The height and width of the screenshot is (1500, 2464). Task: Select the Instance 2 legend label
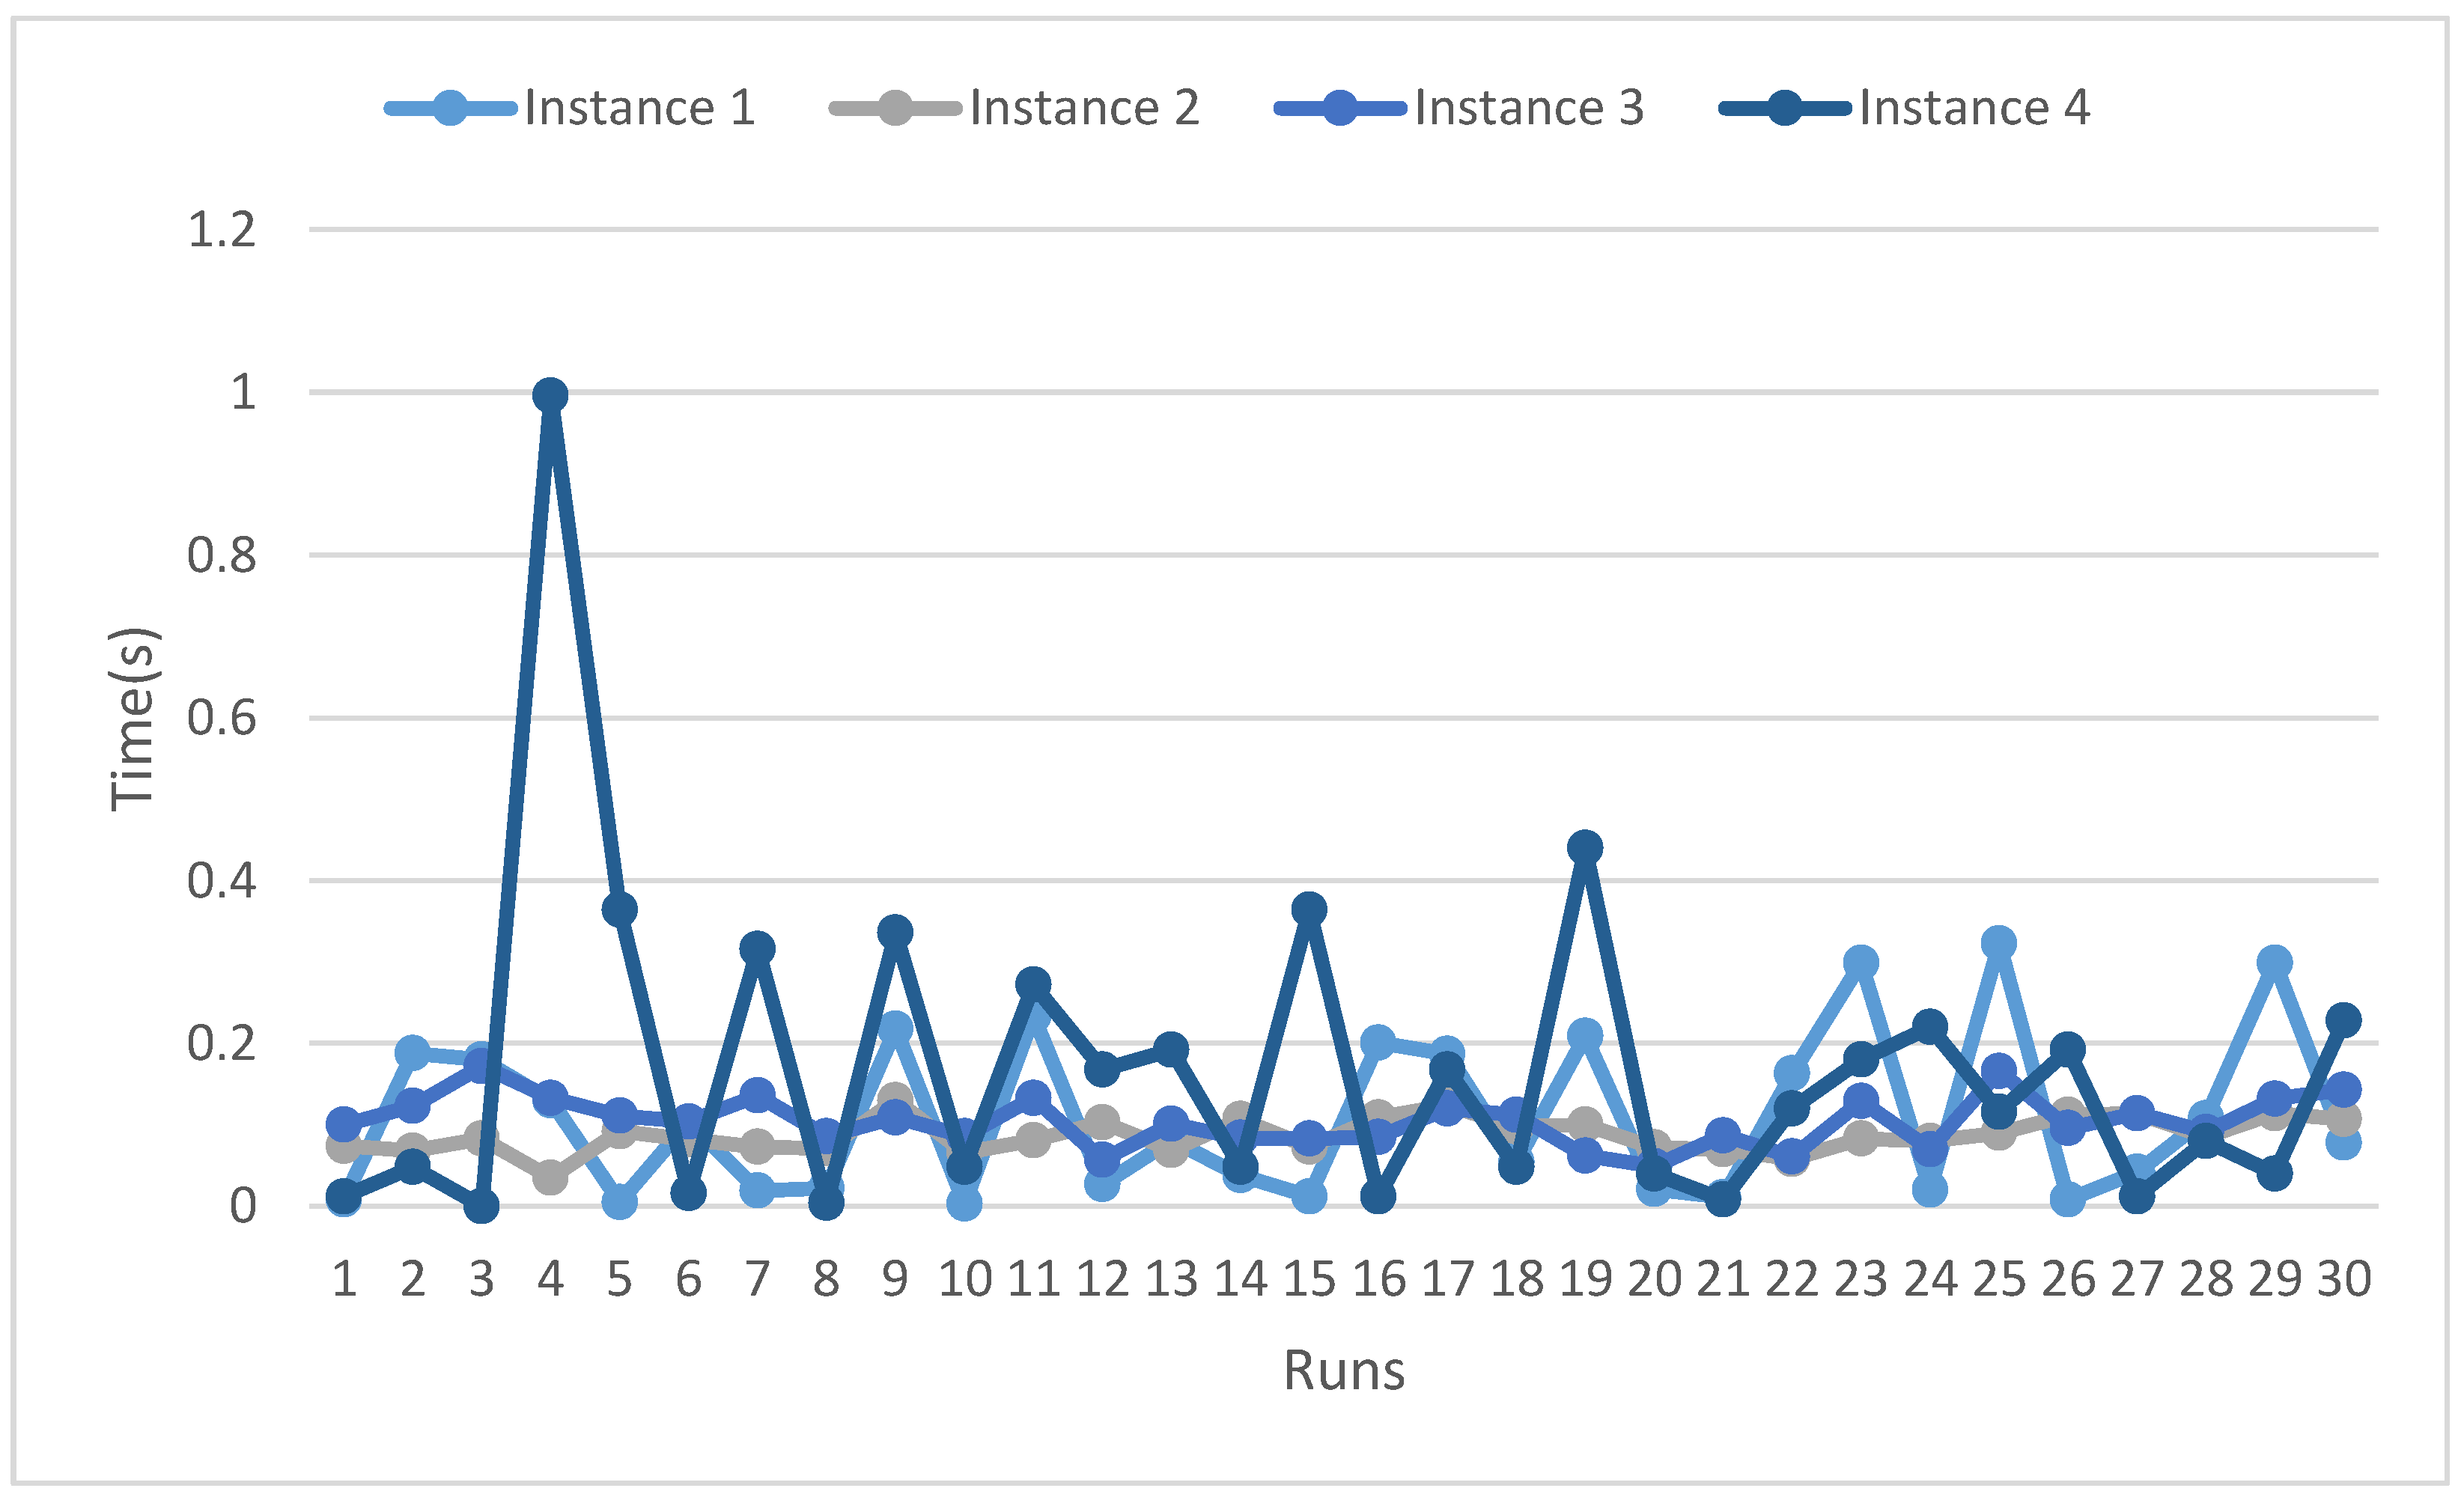click(1084, 108)
